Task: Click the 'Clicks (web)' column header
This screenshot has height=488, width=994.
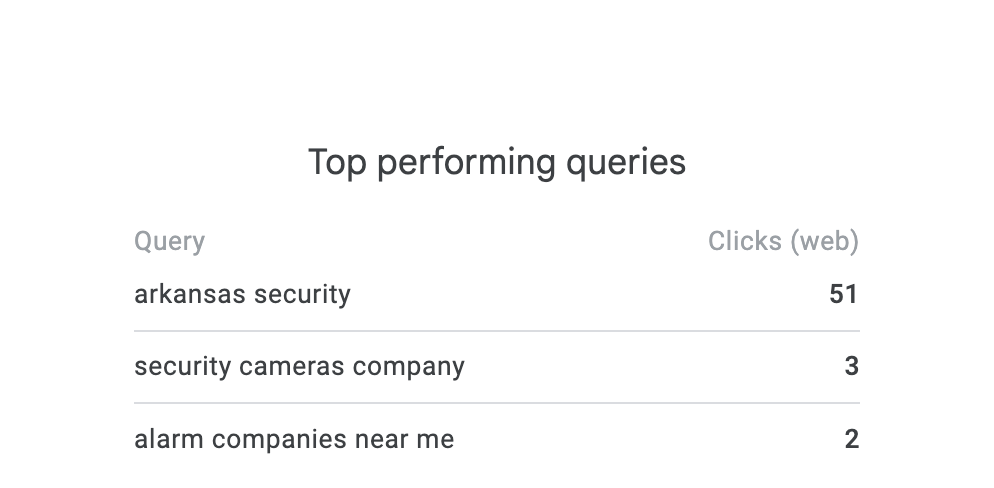Action: click(x=783, y=241)
